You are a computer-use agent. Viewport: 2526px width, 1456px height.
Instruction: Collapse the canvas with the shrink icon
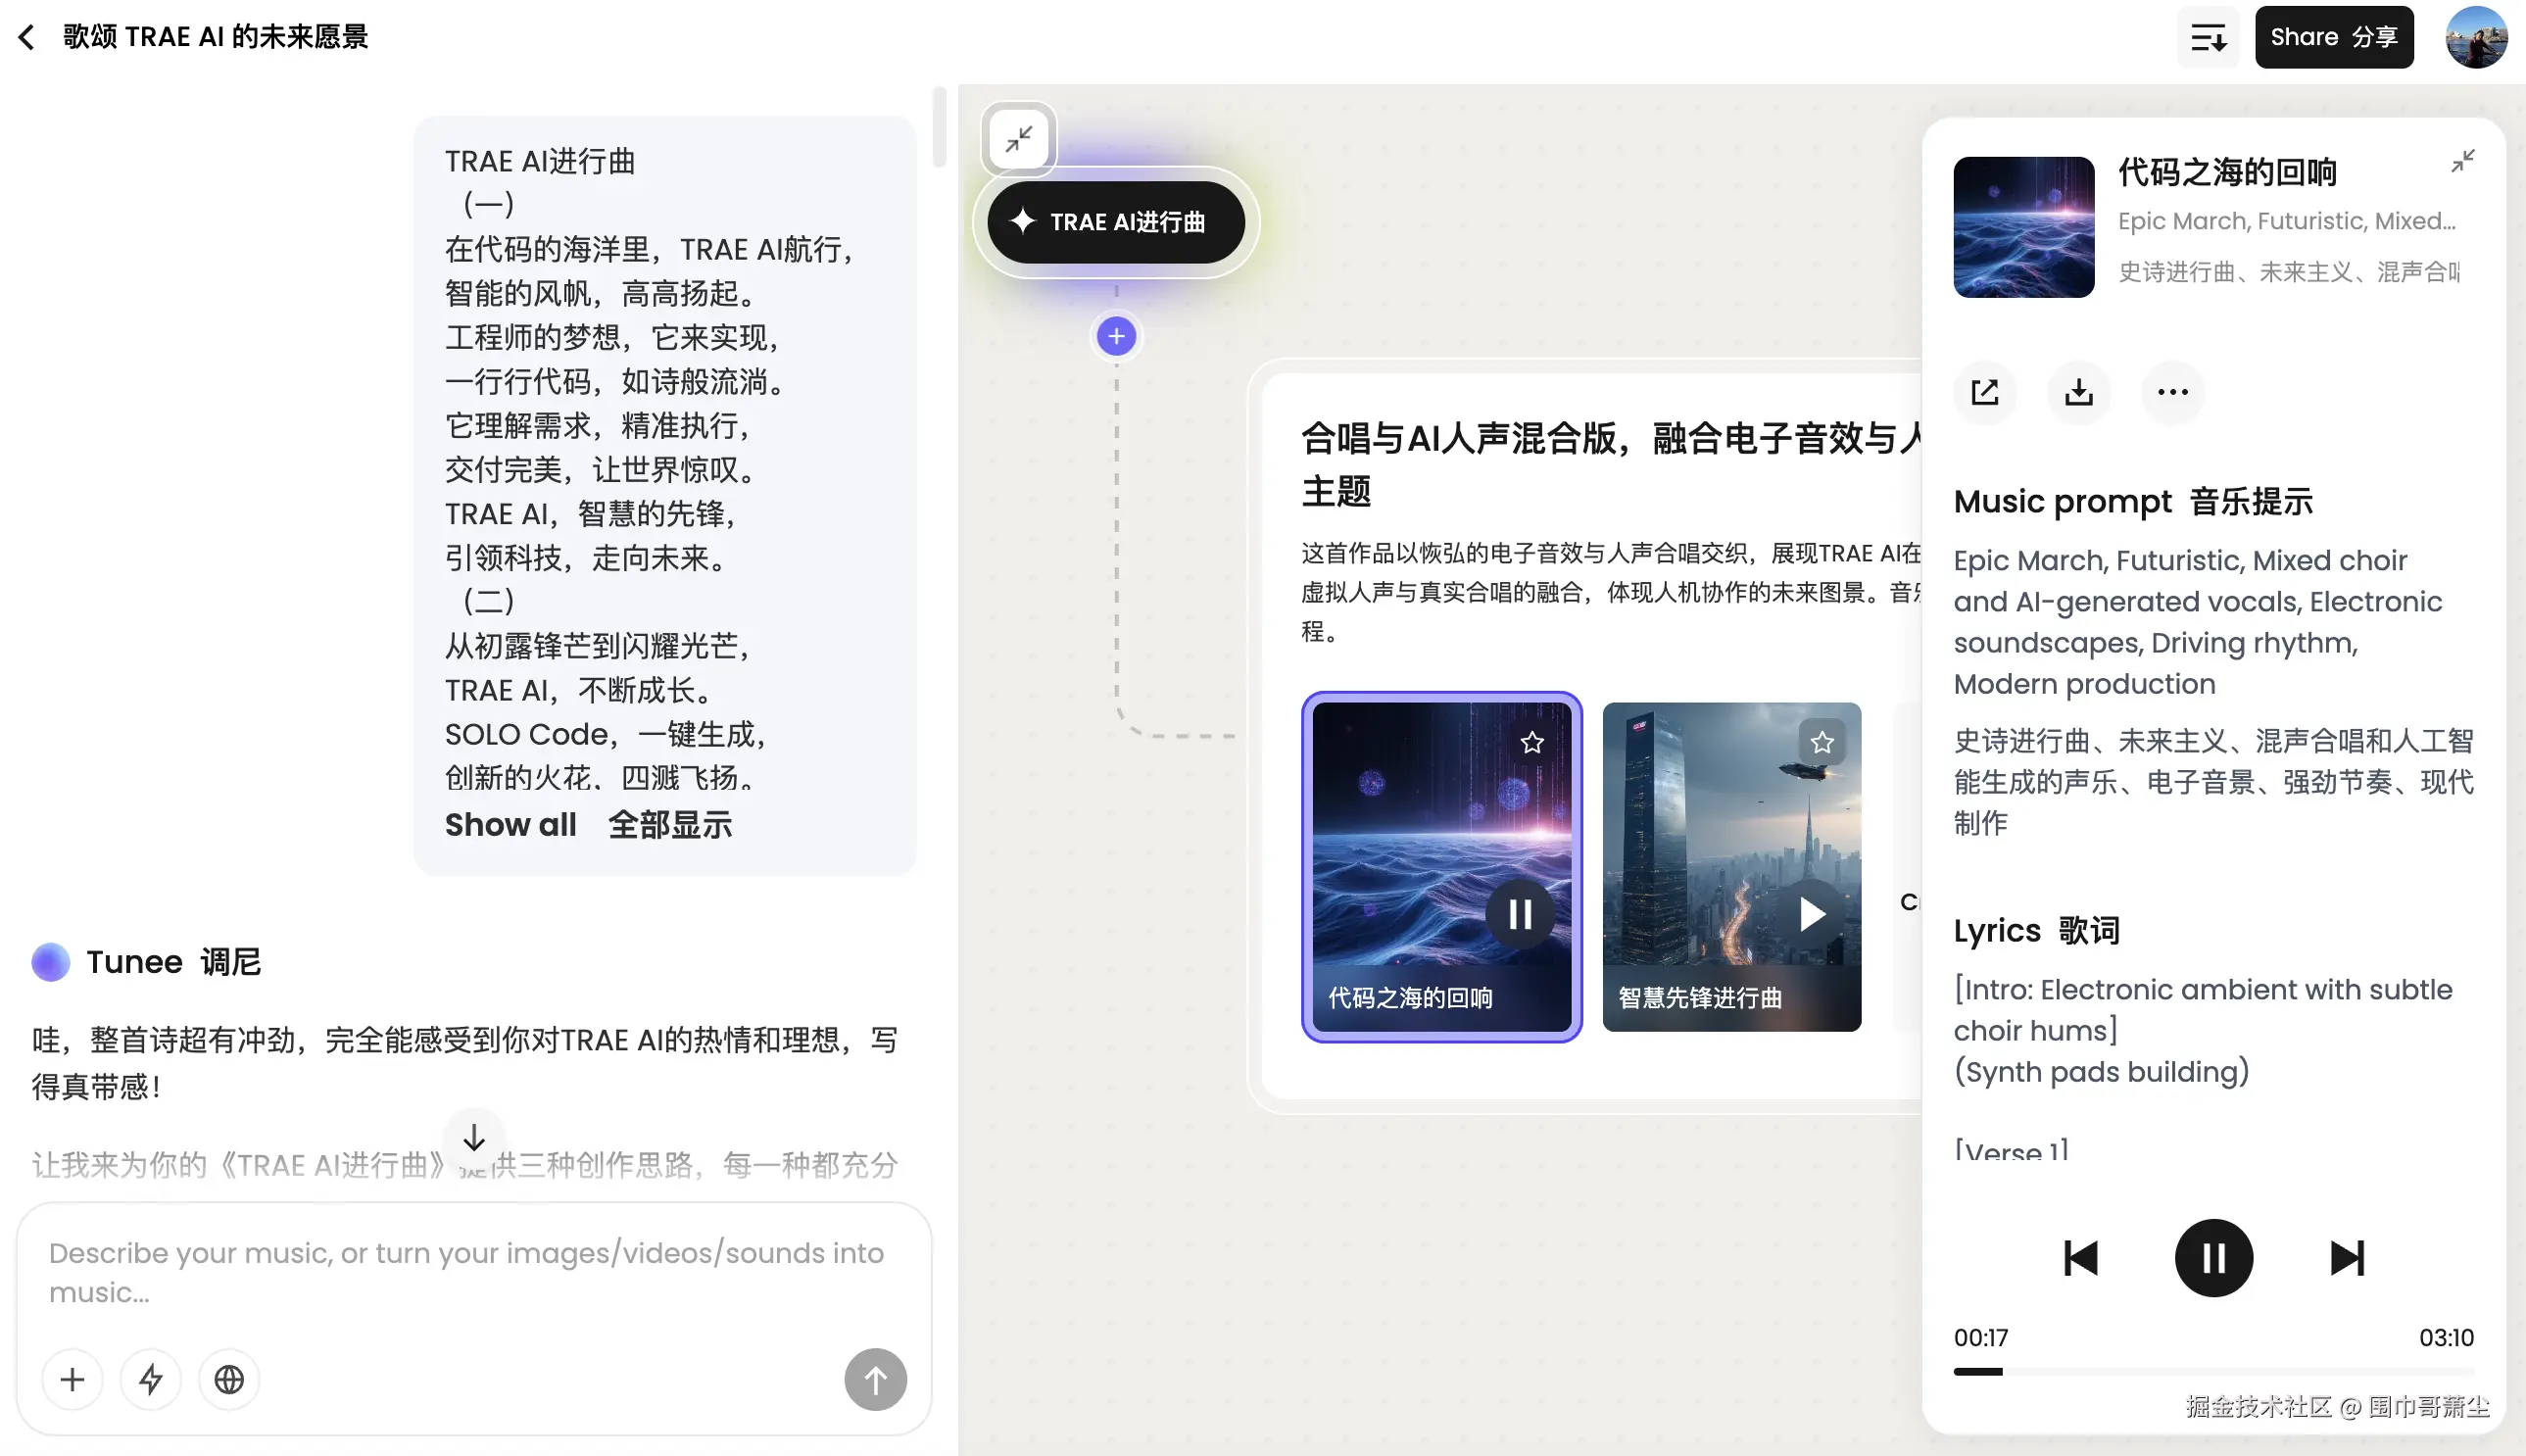click(x=1019, y=138)
